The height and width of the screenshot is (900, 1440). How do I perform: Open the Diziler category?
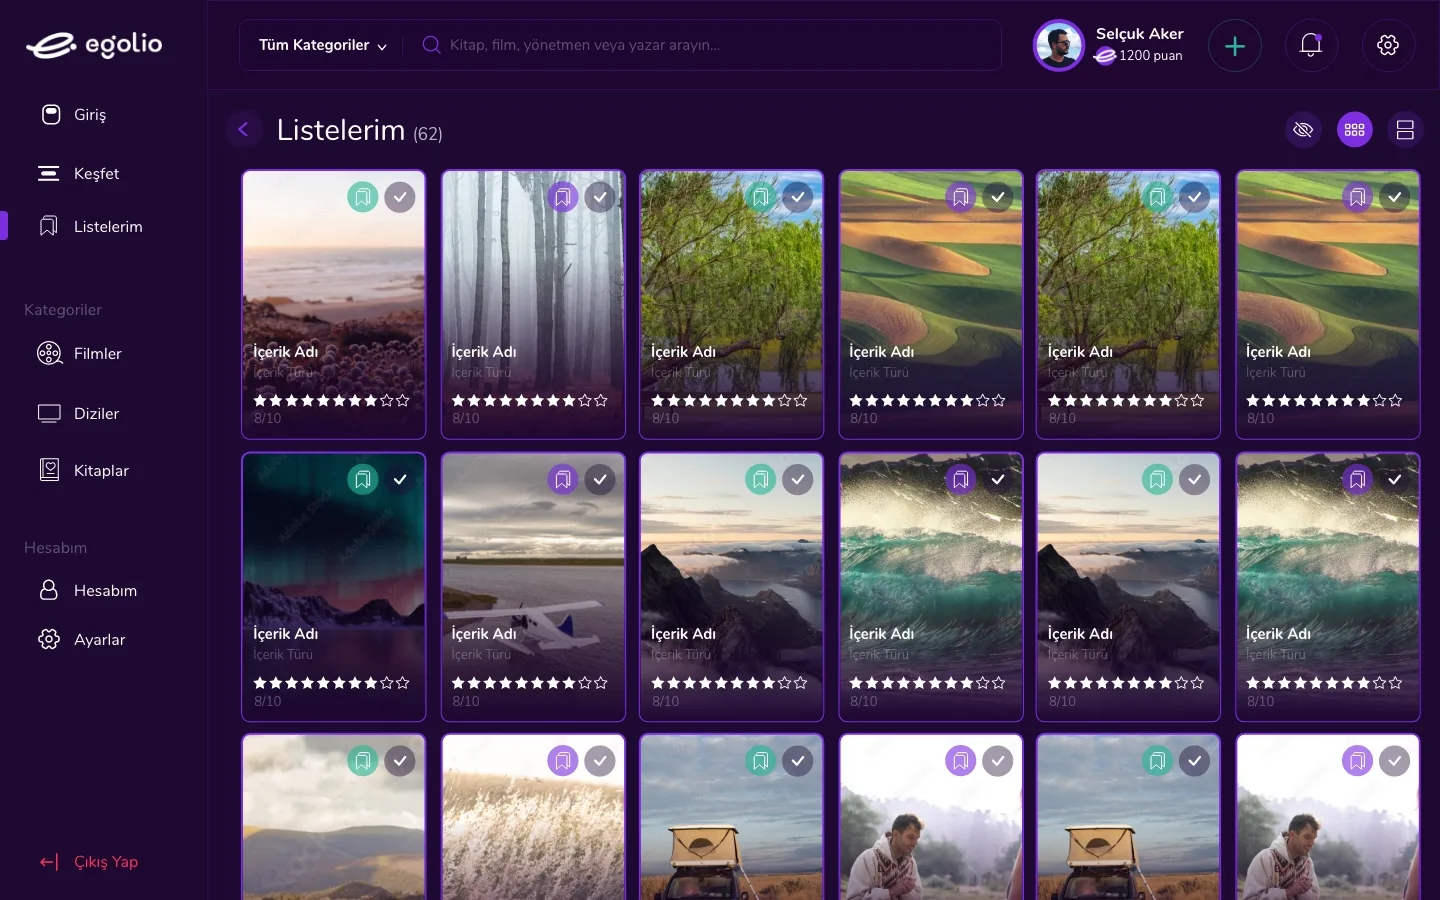point(78,414)
